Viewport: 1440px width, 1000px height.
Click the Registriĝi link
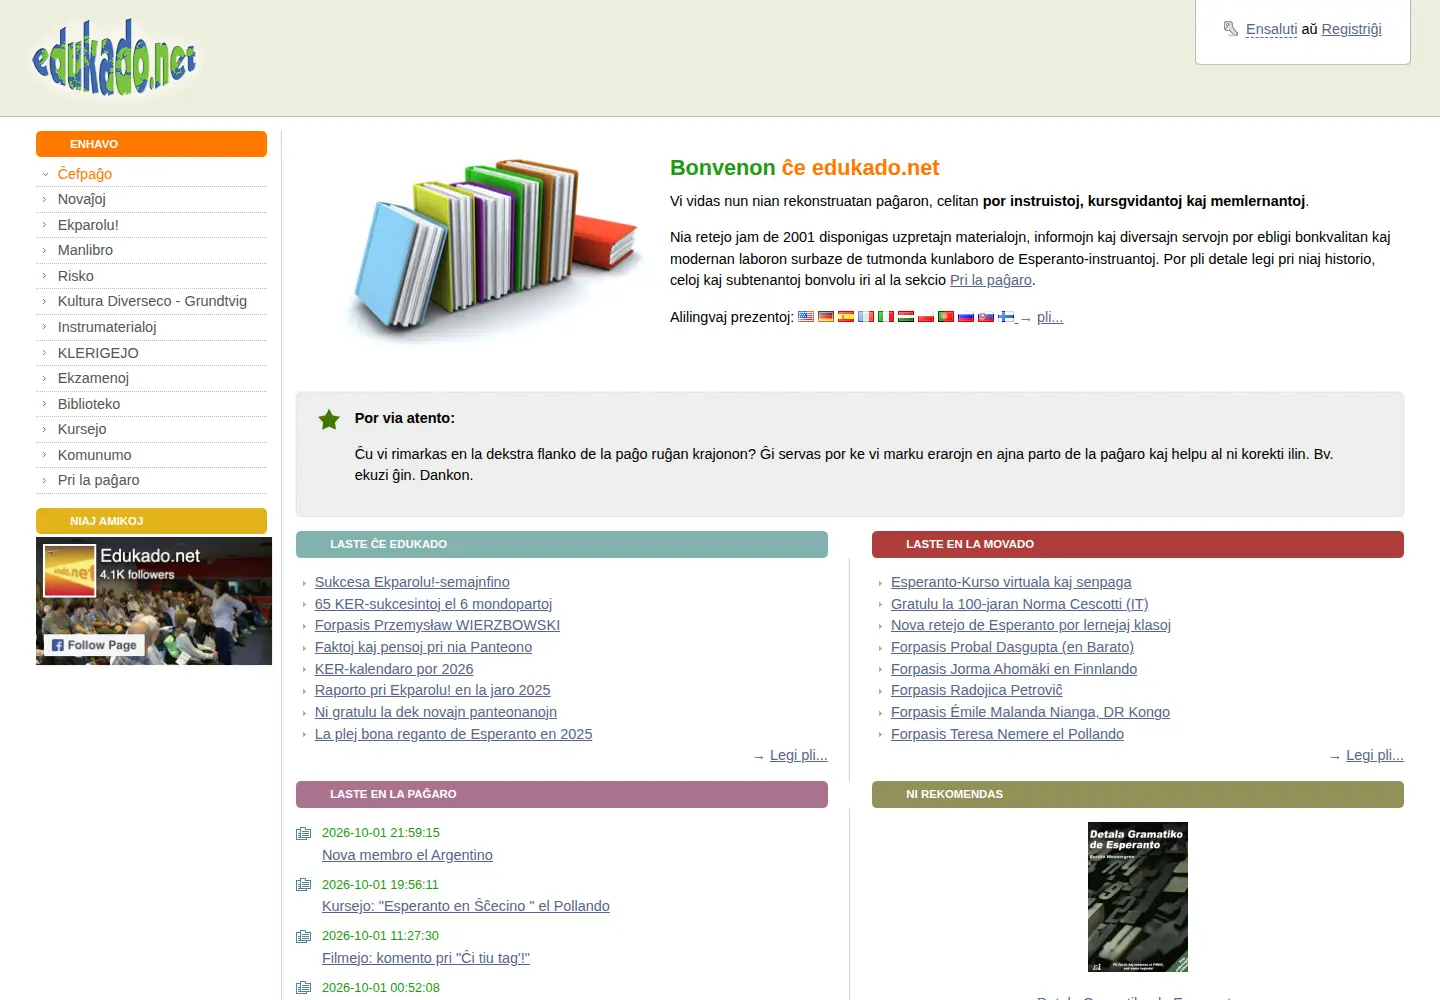tap(1351, 29)
